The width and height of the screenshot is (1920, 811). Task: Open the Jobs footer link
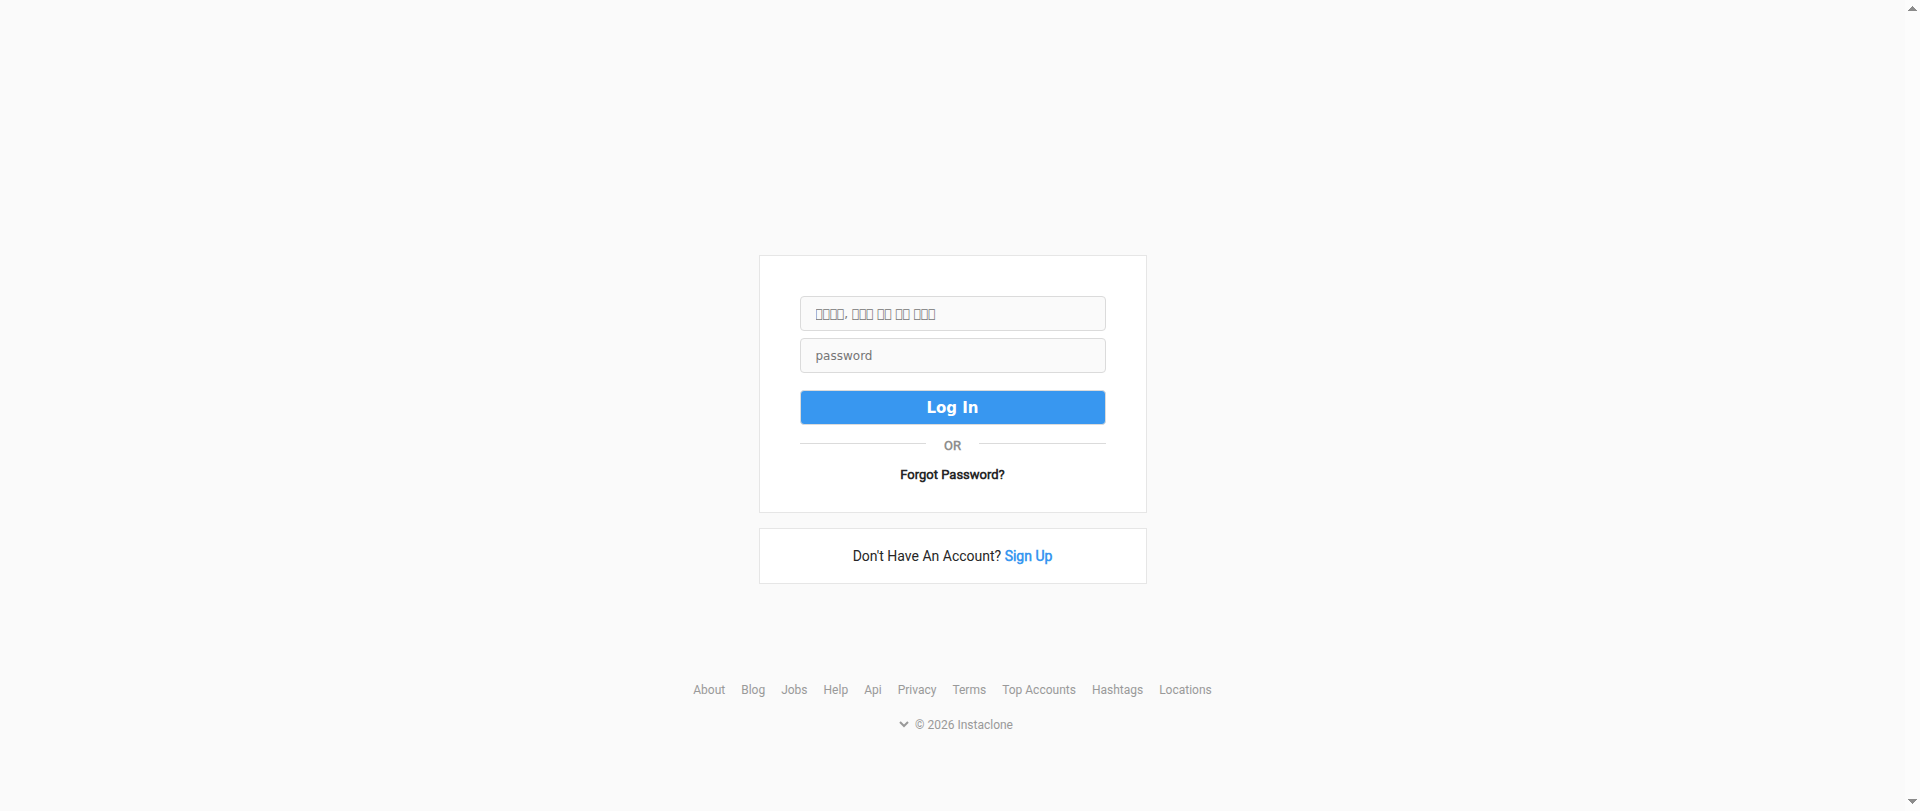pos(794,690)
